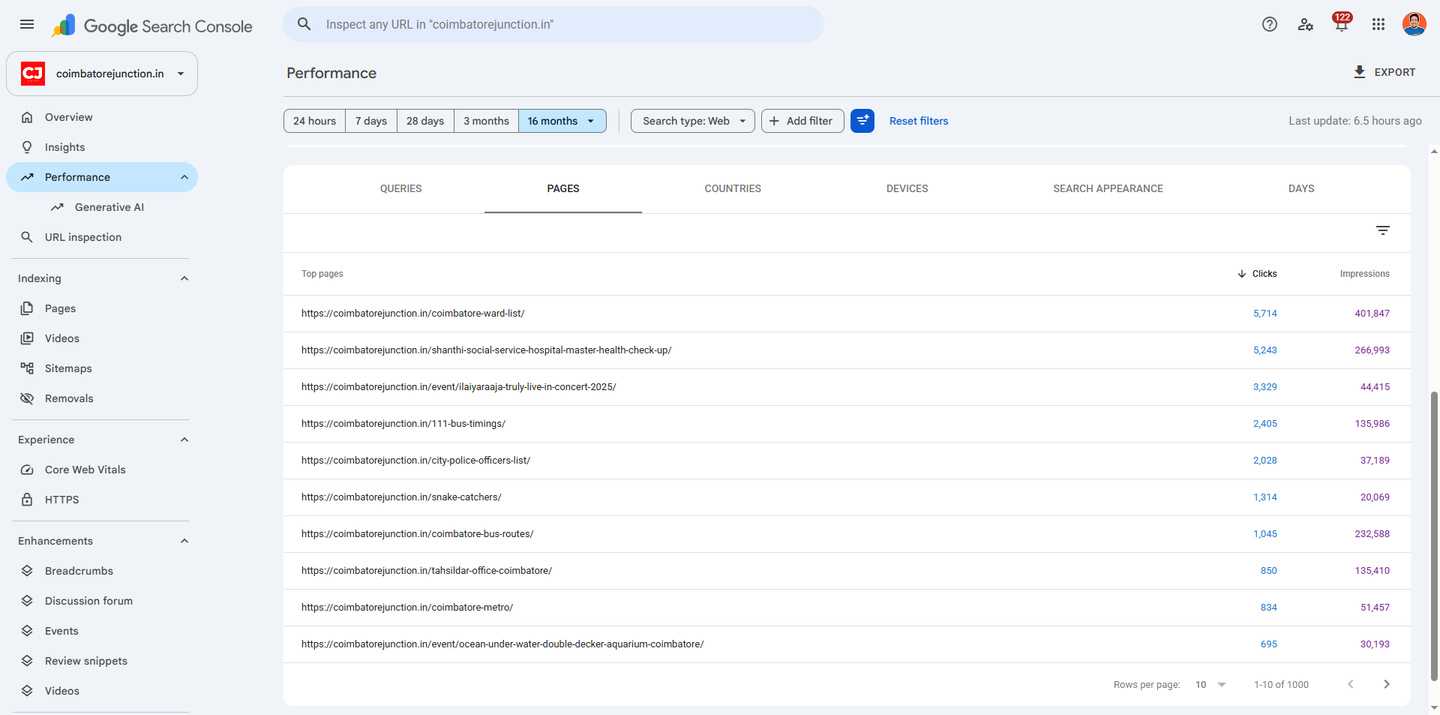Sort by the Impressions column header
This screenshot has width=1440, height=715.
1364,273
